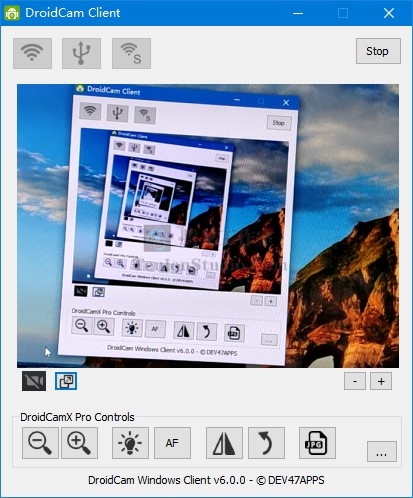Mirror the video with flip icon
The width and height of the screenshot is (413, 498).
point(224,443)
